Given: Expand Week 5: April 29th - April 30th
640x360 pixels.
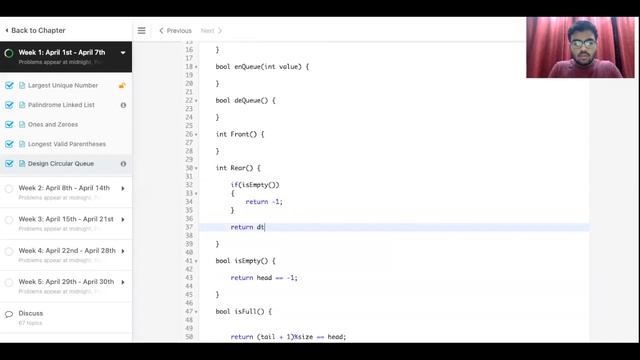Looking at the screenshot, I should click(x=123, y=282).
